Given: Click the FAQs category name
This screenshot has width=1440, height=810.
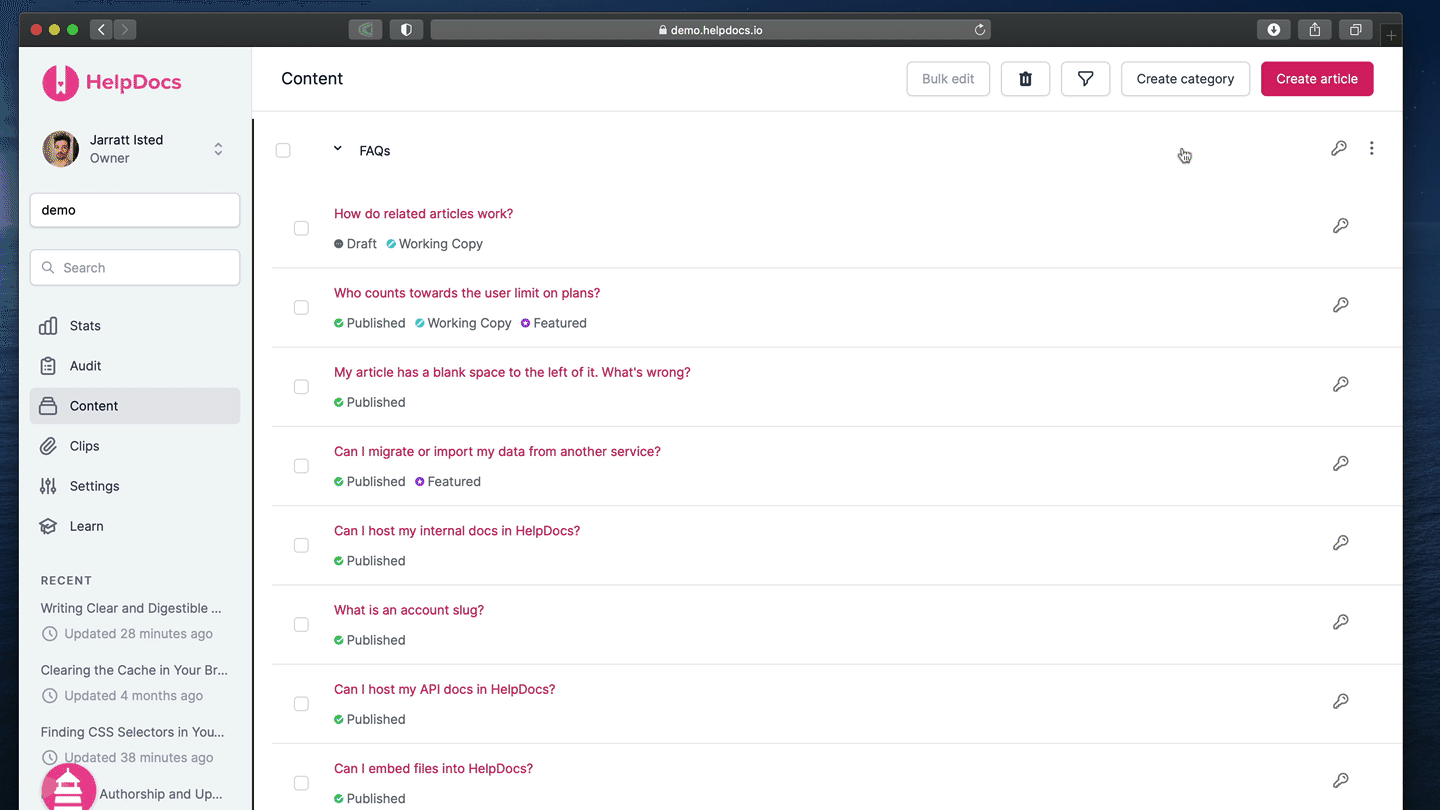Looking at the screenshot, I should click(375, 151).
